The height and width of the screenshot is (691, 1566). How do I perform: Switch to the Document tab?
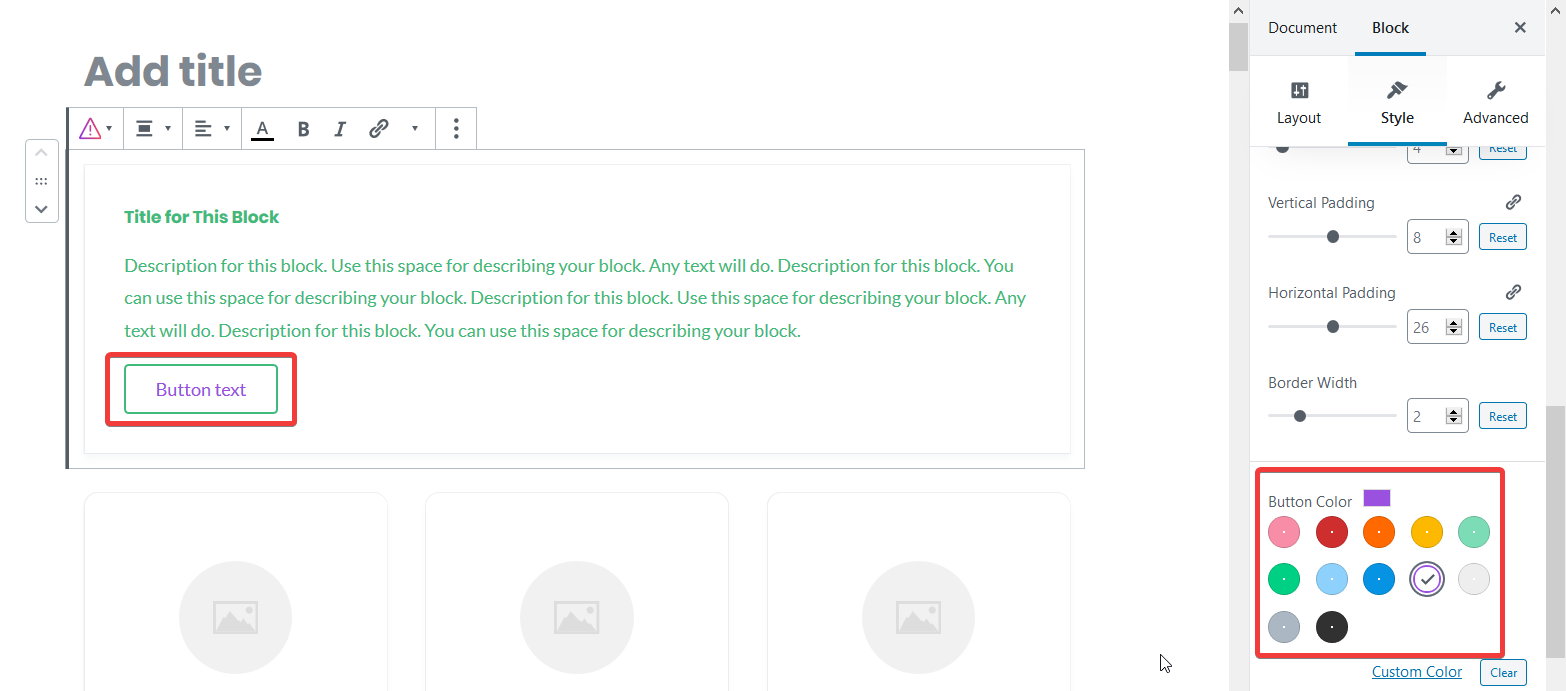pos(1302,28)
